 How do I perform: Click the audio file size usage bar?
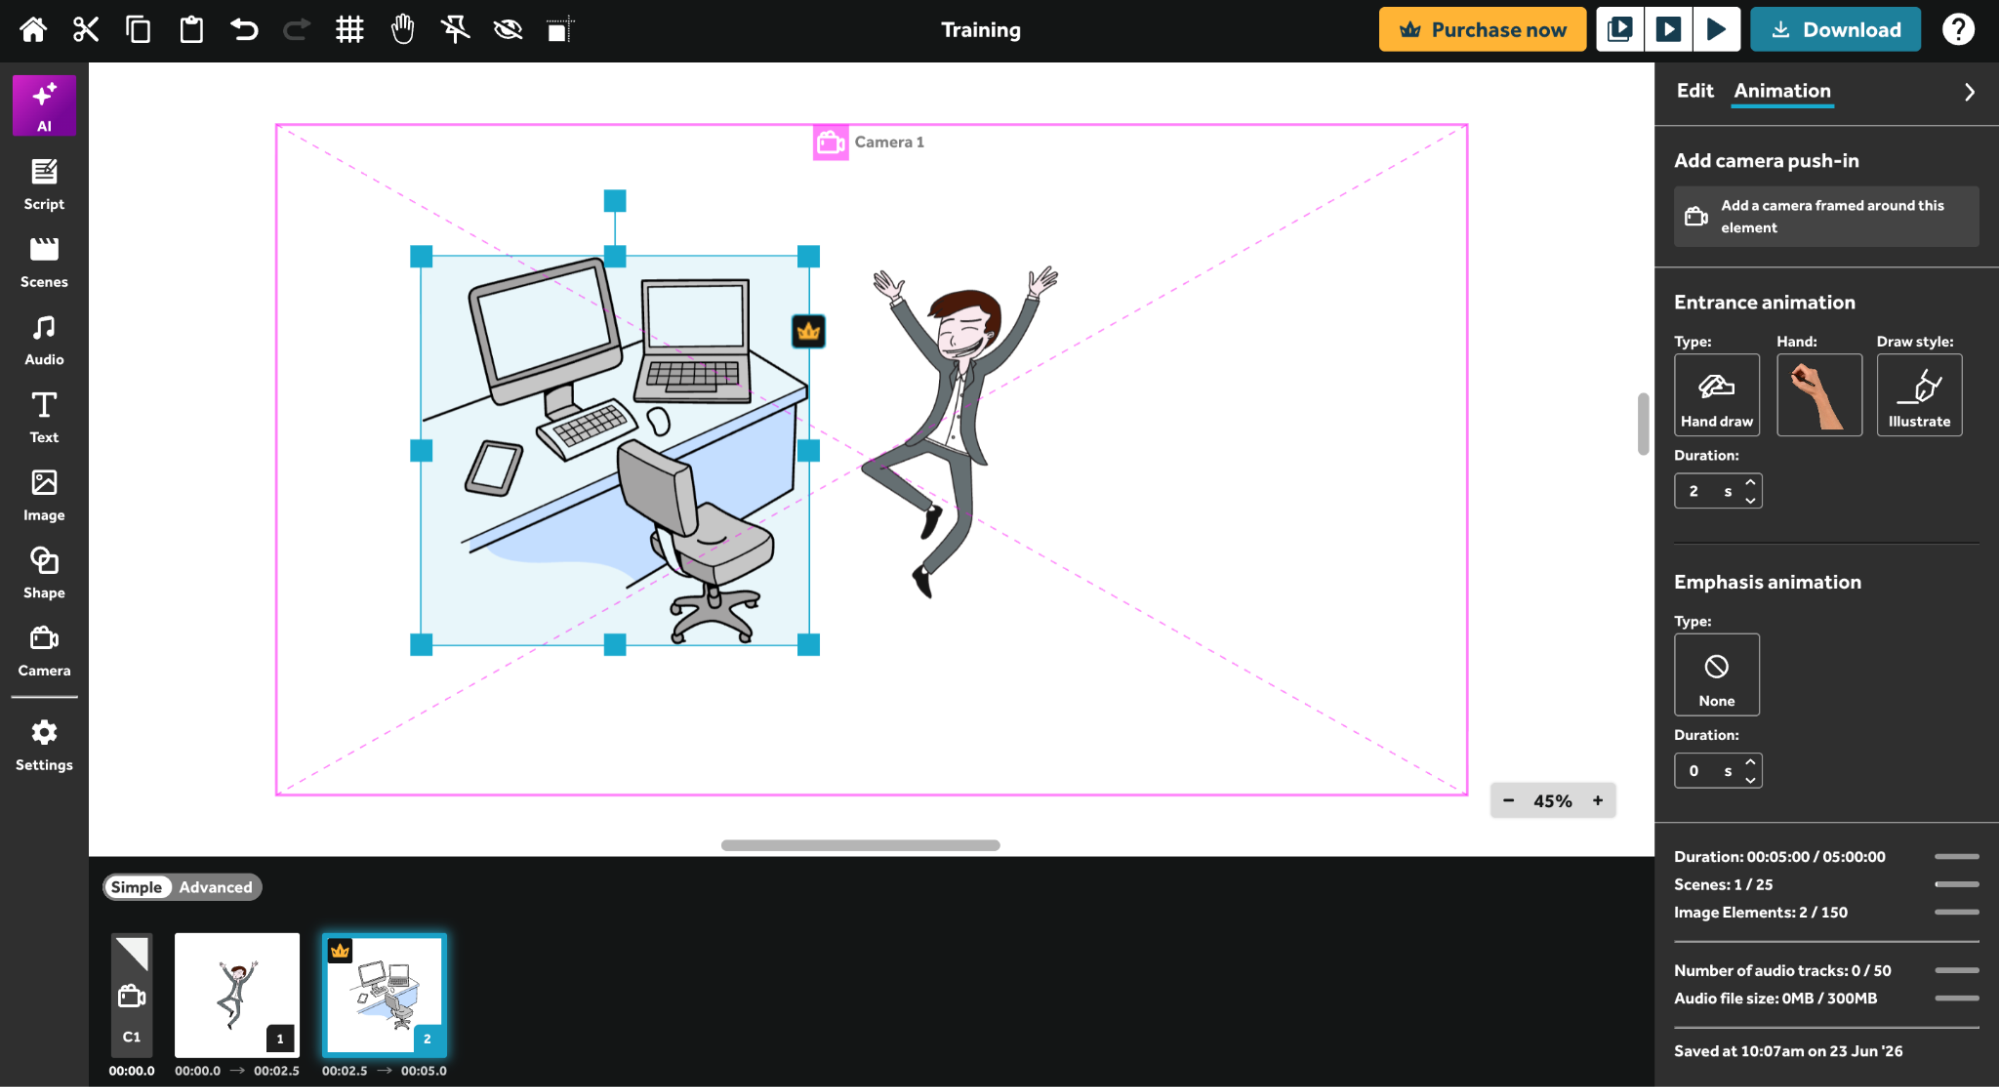coord(1957,998)
